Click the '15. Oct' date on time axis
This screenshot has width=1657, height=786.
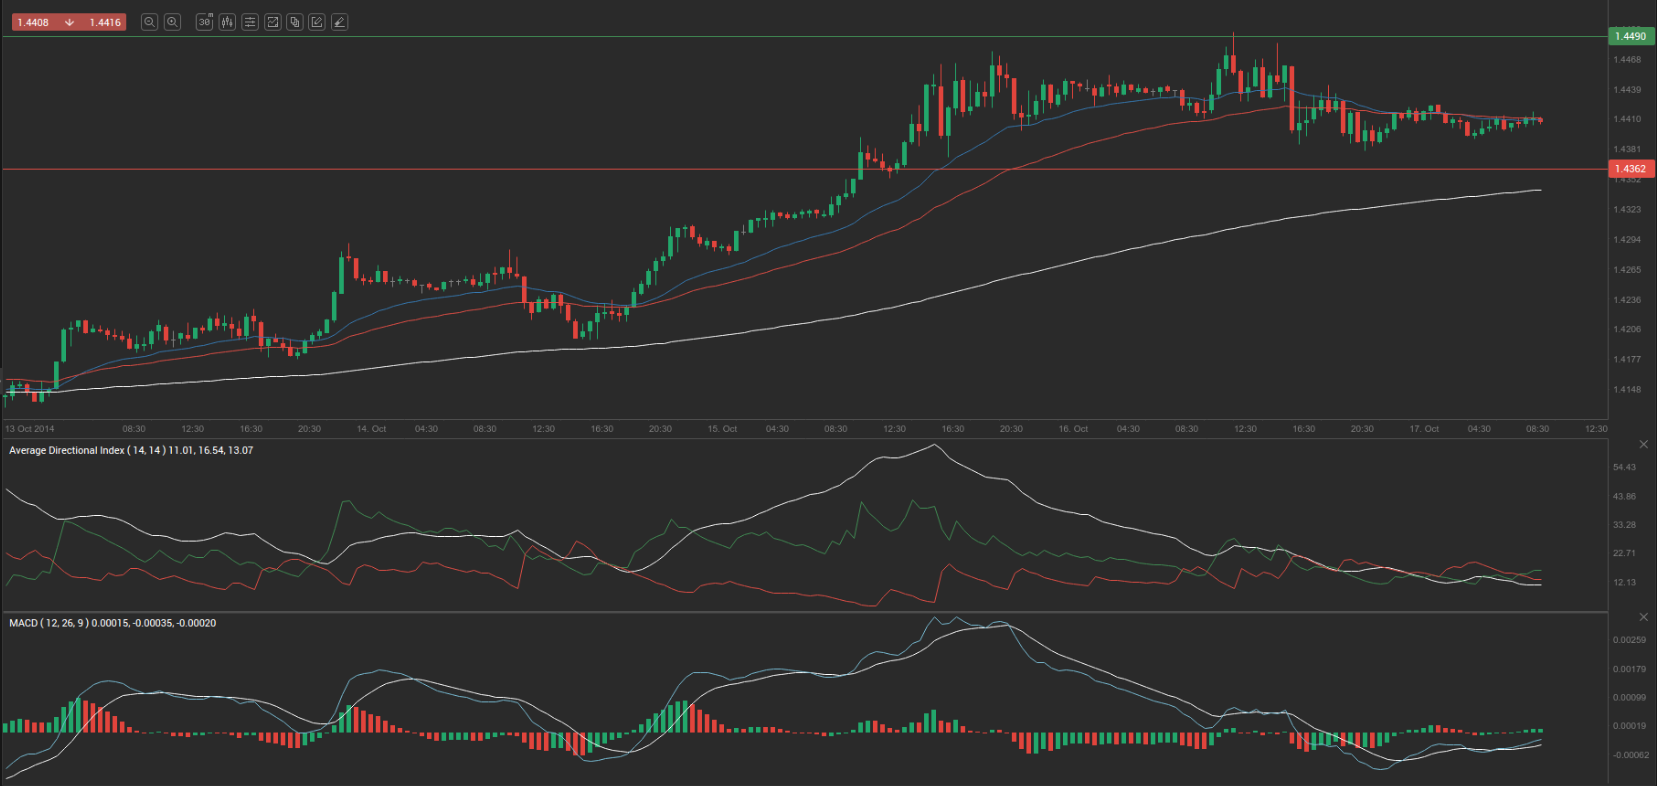722,429
